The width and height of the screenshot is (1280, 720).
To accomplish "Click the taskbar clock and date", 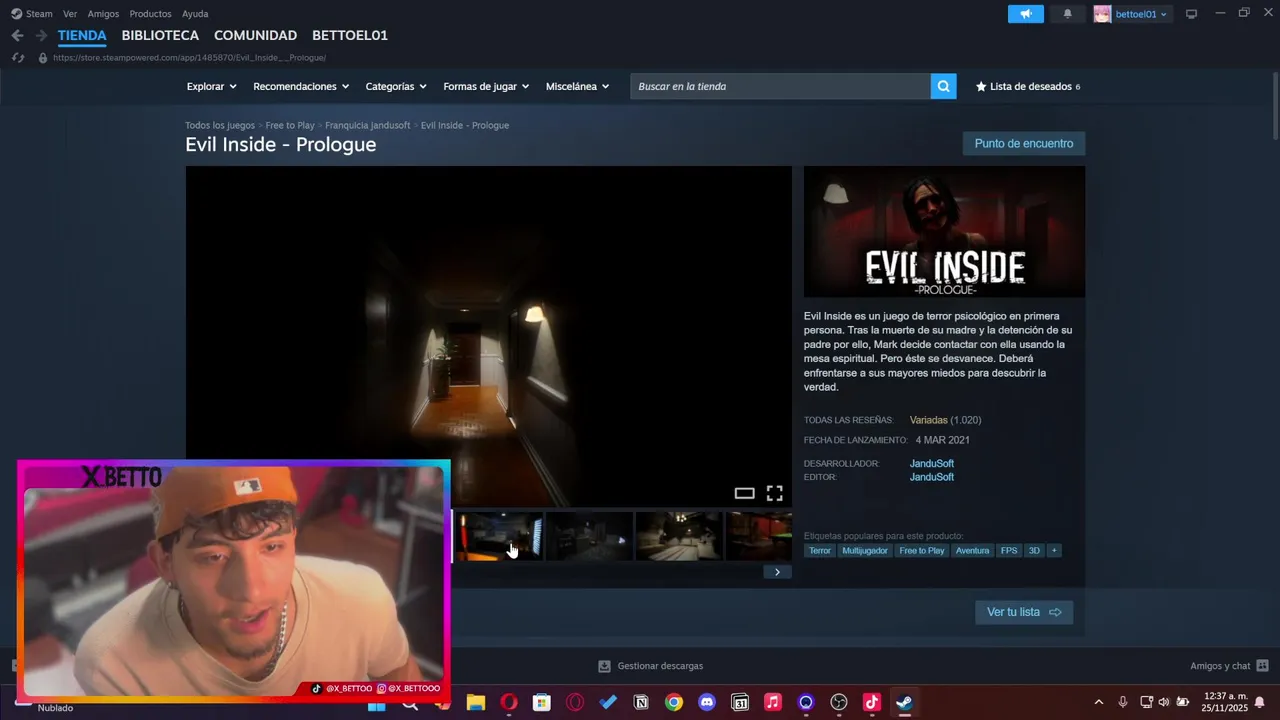I will (1224, 702).
